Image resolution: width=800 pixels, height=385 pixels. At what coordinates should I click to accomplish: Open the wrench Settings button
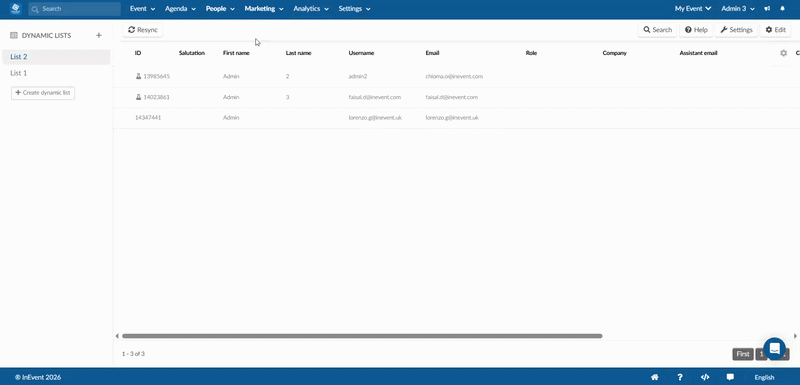pos(736,30)
